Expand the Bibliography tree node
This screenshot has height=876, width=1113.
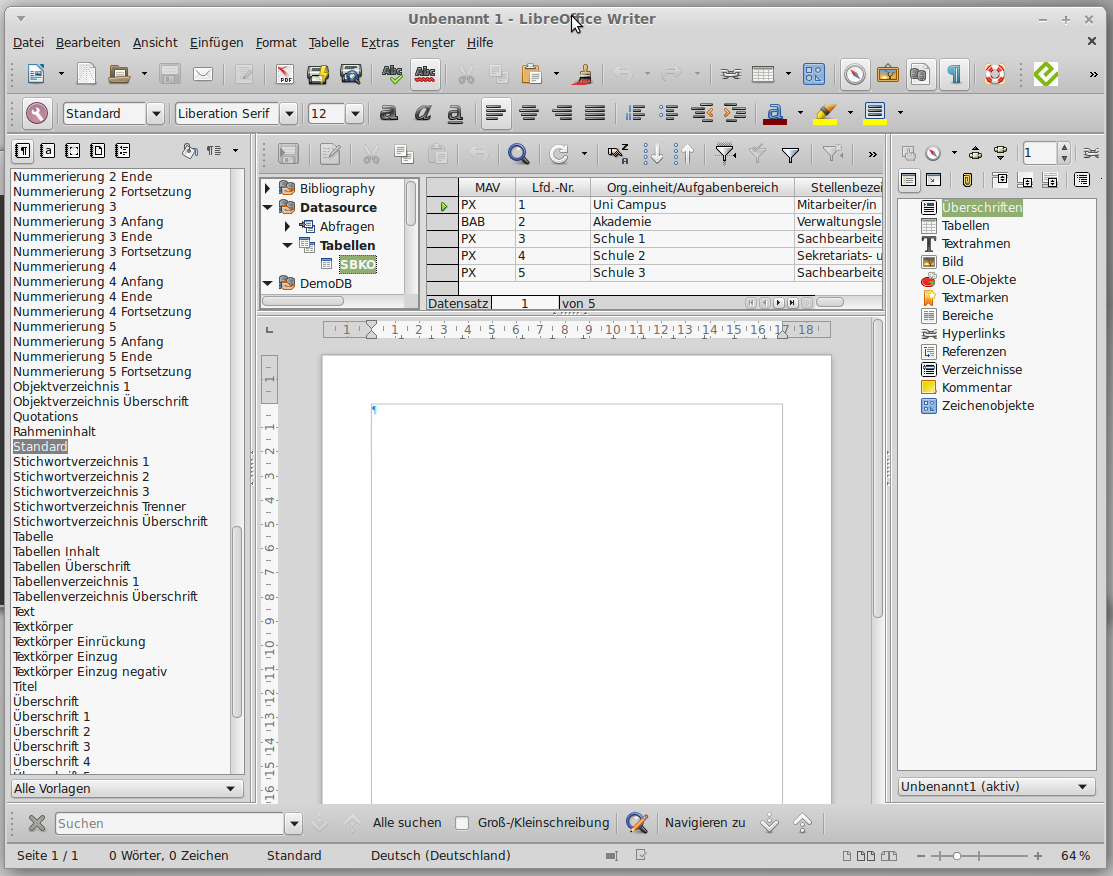point(268,188)
